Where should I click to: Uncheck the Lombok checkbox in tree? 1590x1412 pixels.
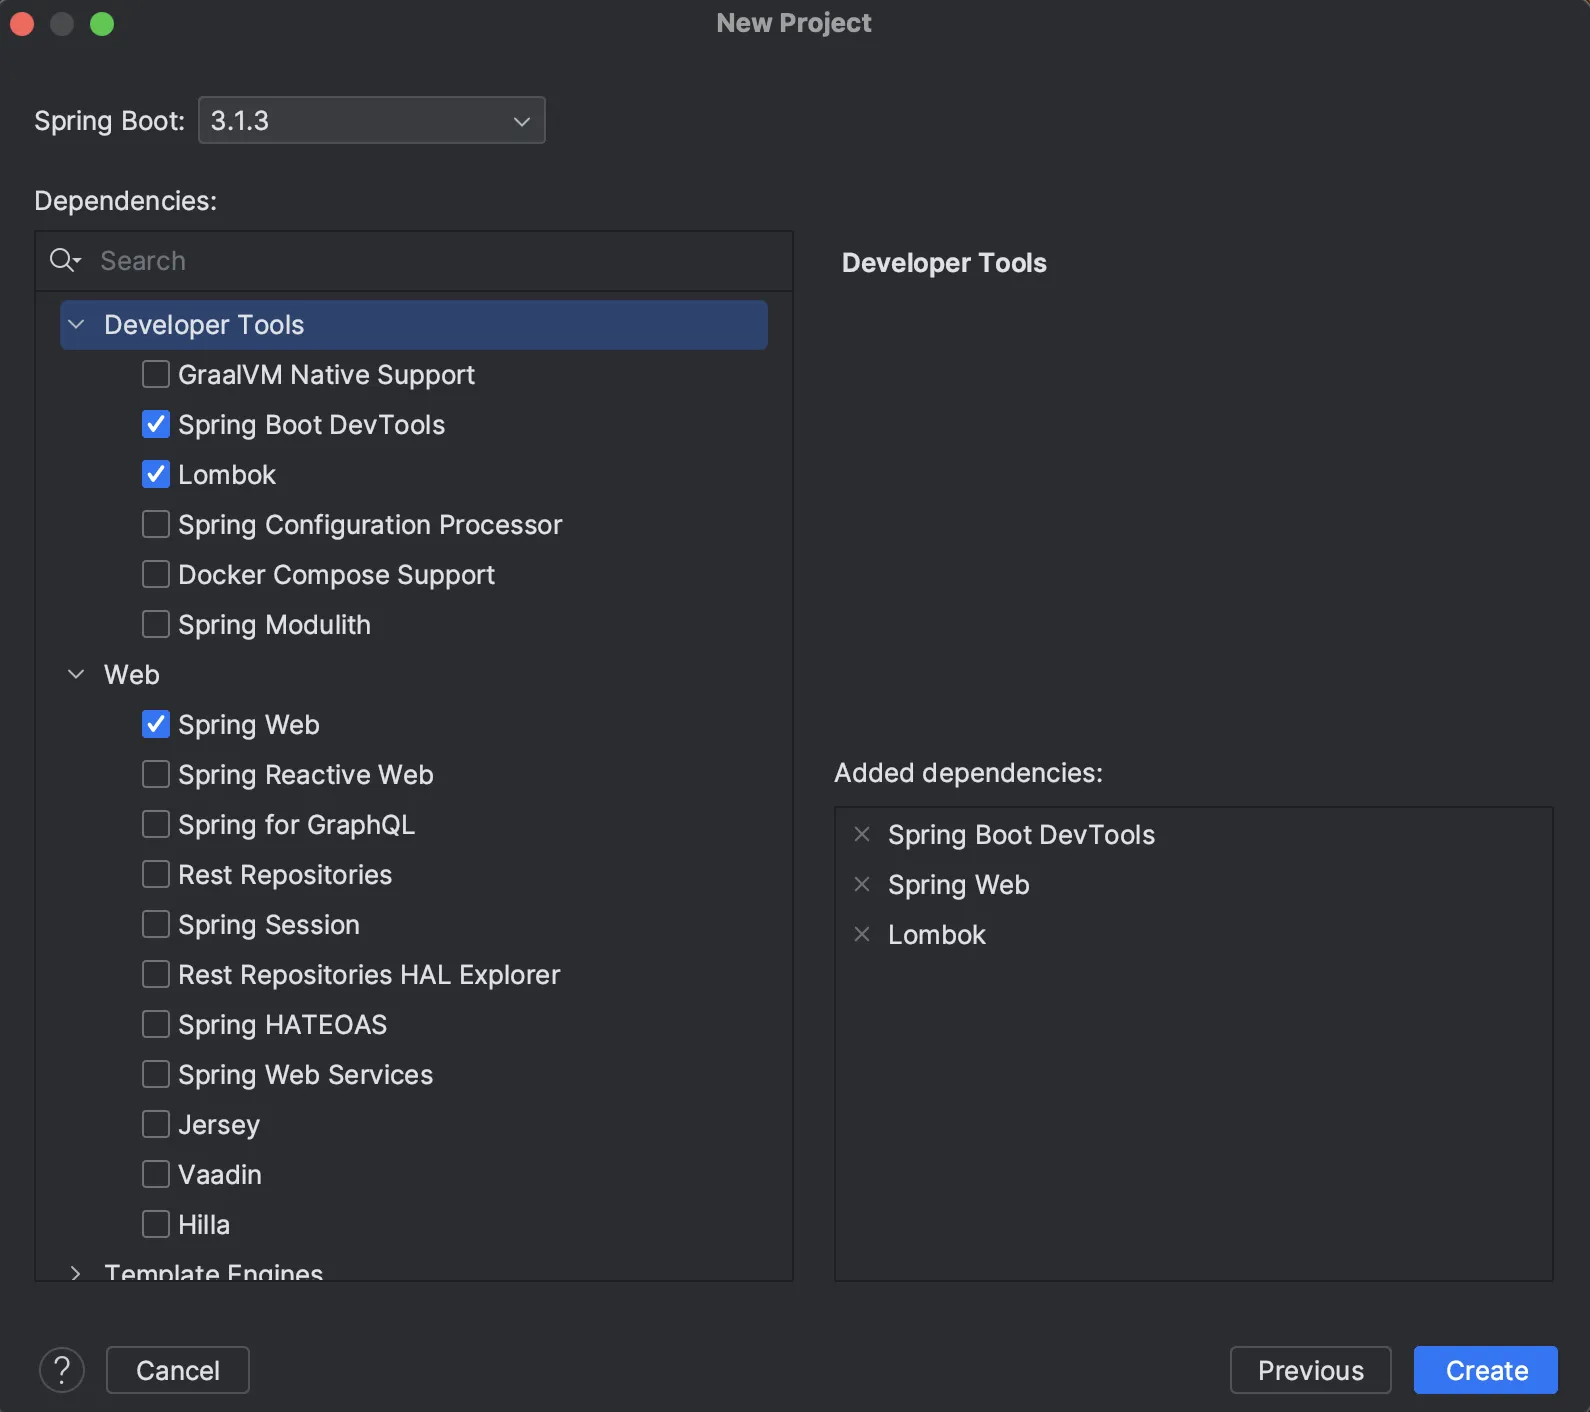pos(156,474)
